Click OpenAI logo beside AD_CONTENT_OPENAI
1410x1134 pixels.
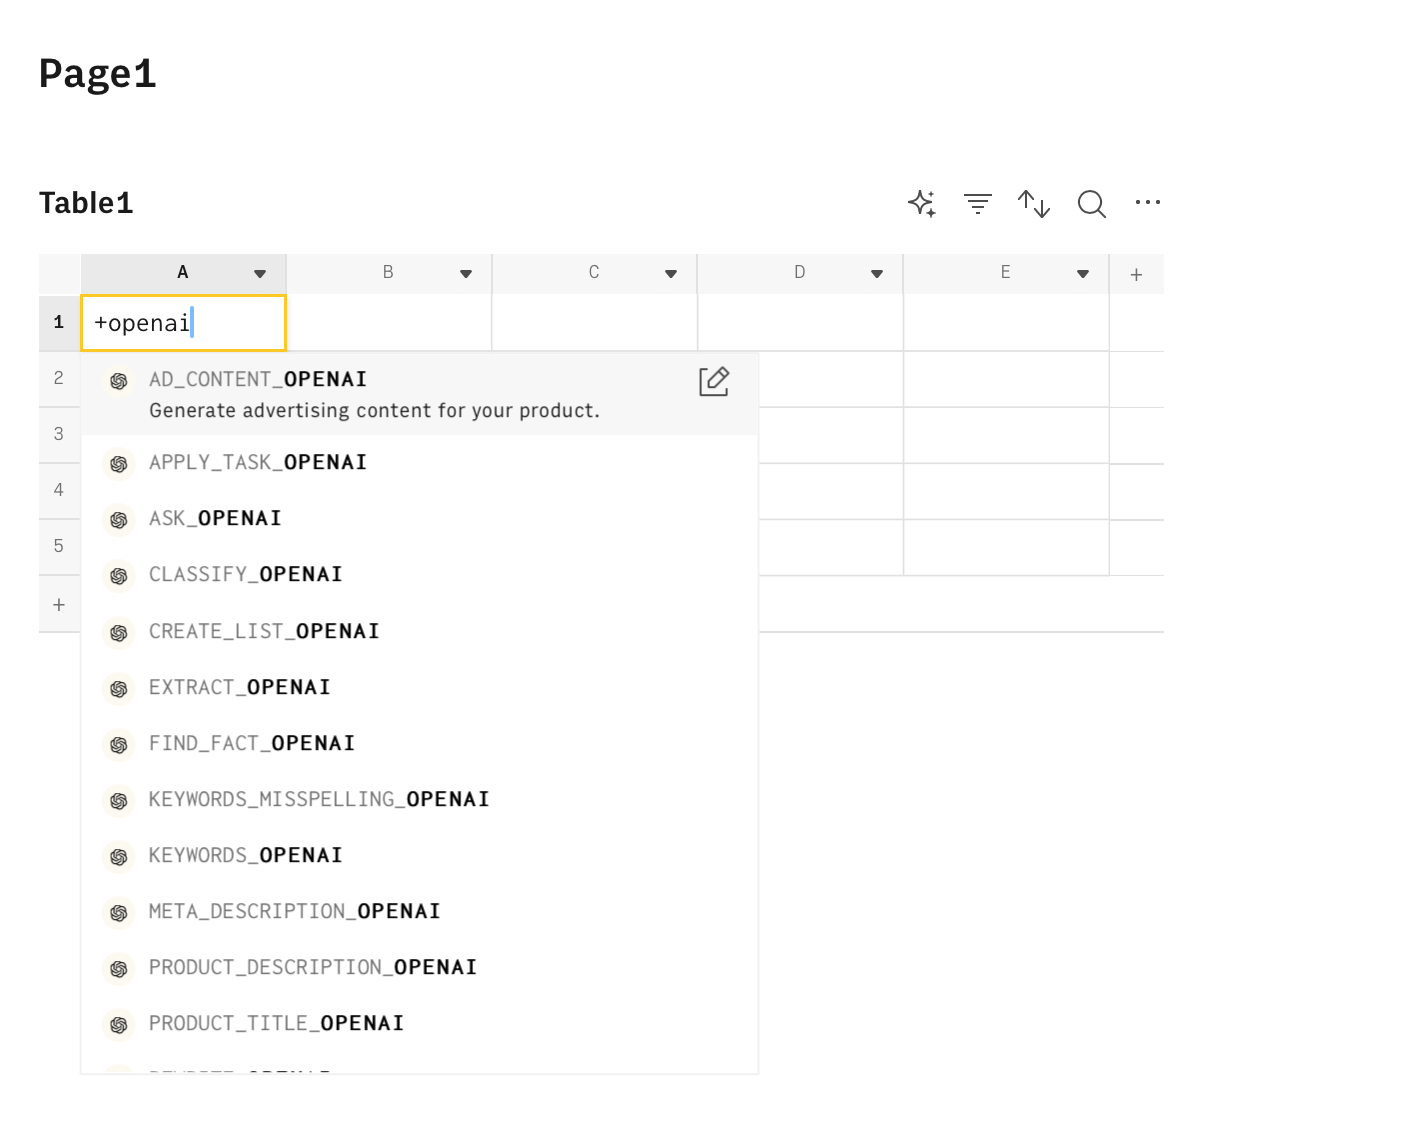tap(119, 381)
